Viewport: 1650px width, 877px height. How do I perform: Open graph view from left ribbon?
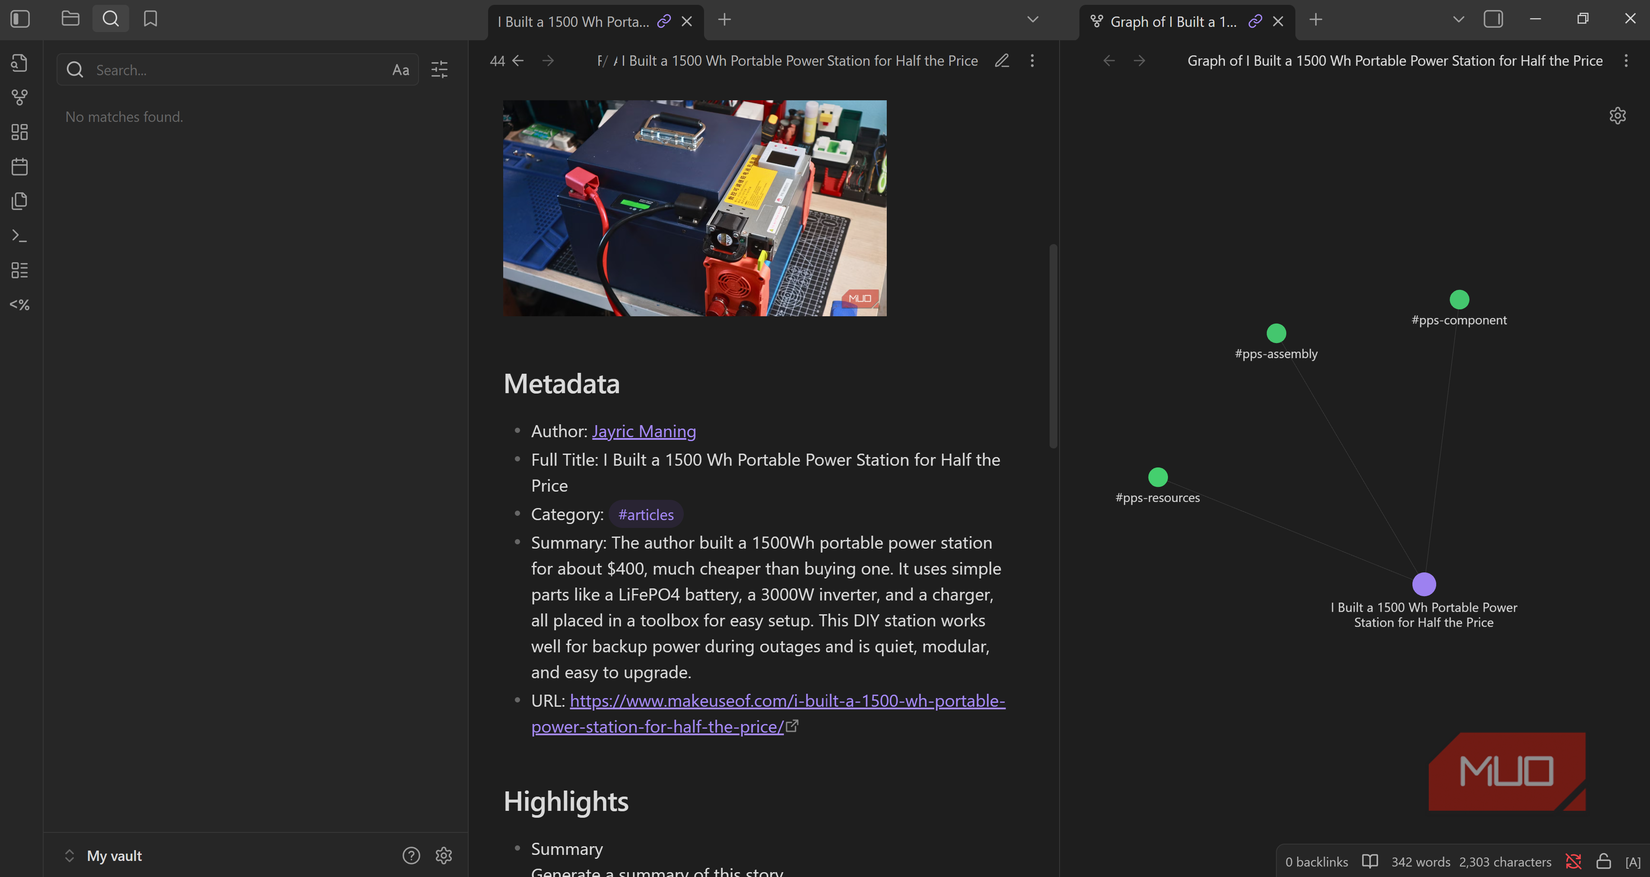coord(19,98)
